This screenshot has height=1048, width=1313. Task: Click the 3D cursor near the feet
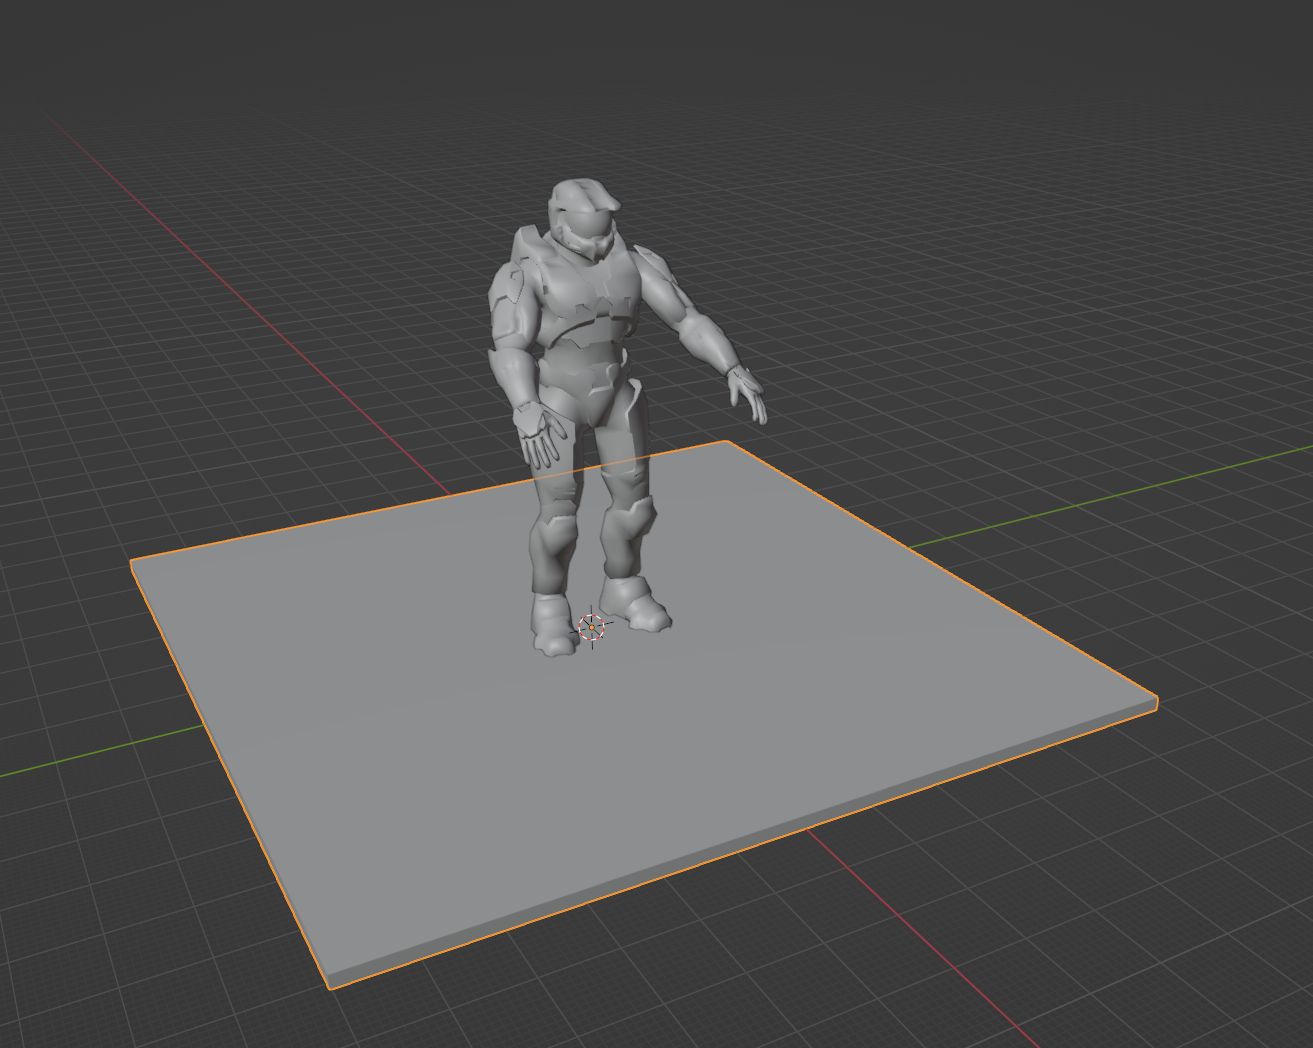point(593,628)
